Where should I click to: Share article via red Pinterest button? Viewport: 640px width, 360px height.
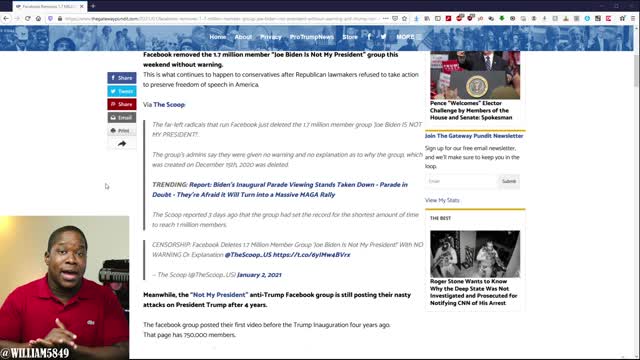pos(122,104)
